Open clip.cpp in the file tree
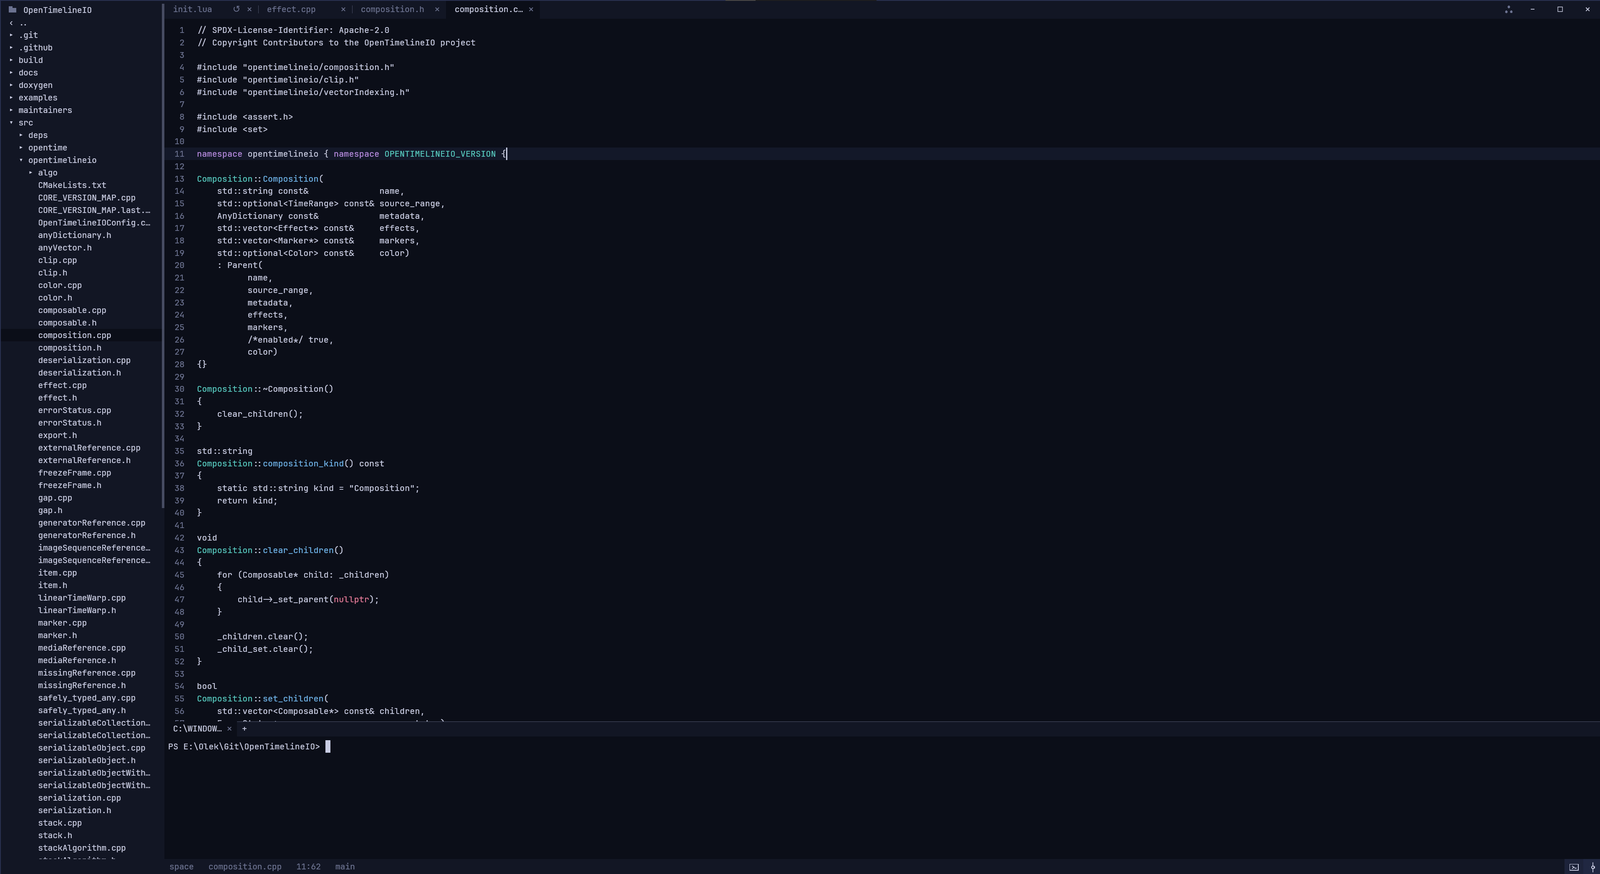The image size is (1600, 874). click(57, 260)
